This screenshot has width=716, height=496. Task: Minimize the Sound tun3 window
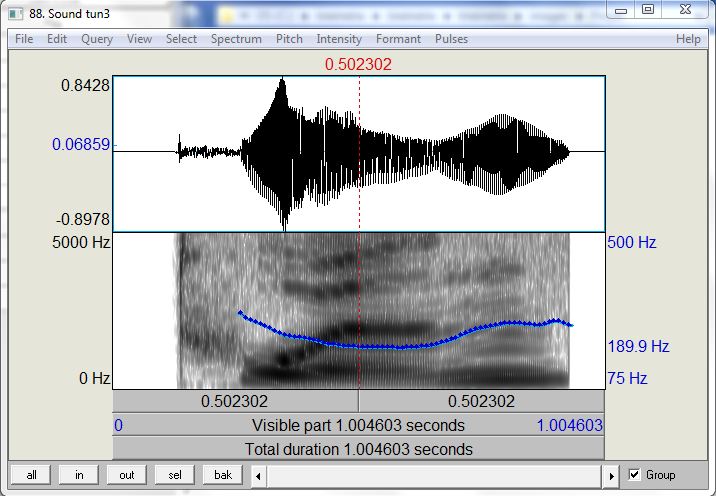pyautogui.click(x=621, y=10)
